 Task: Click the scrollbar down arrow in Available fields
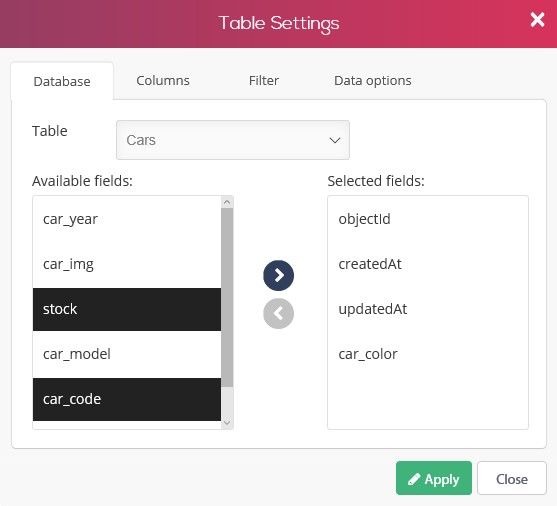(227, 423)
